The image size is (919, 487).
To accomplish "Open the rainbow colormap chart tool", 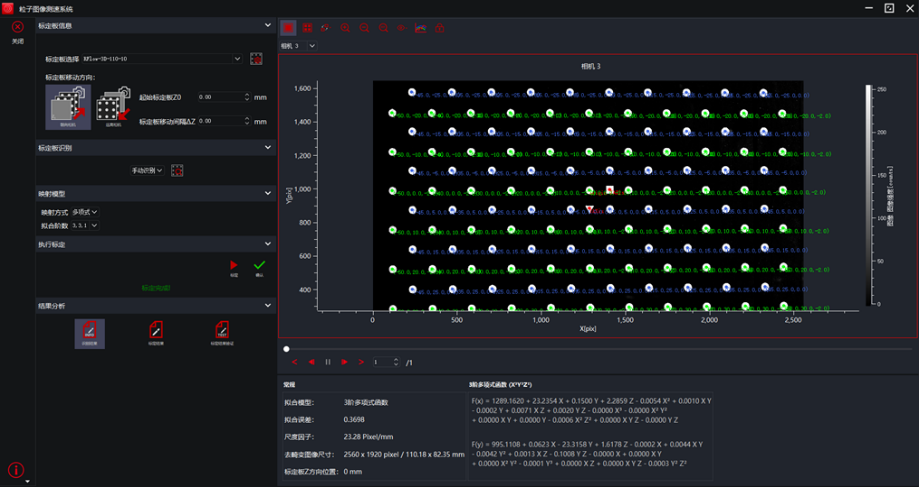I will click(421, 28).
